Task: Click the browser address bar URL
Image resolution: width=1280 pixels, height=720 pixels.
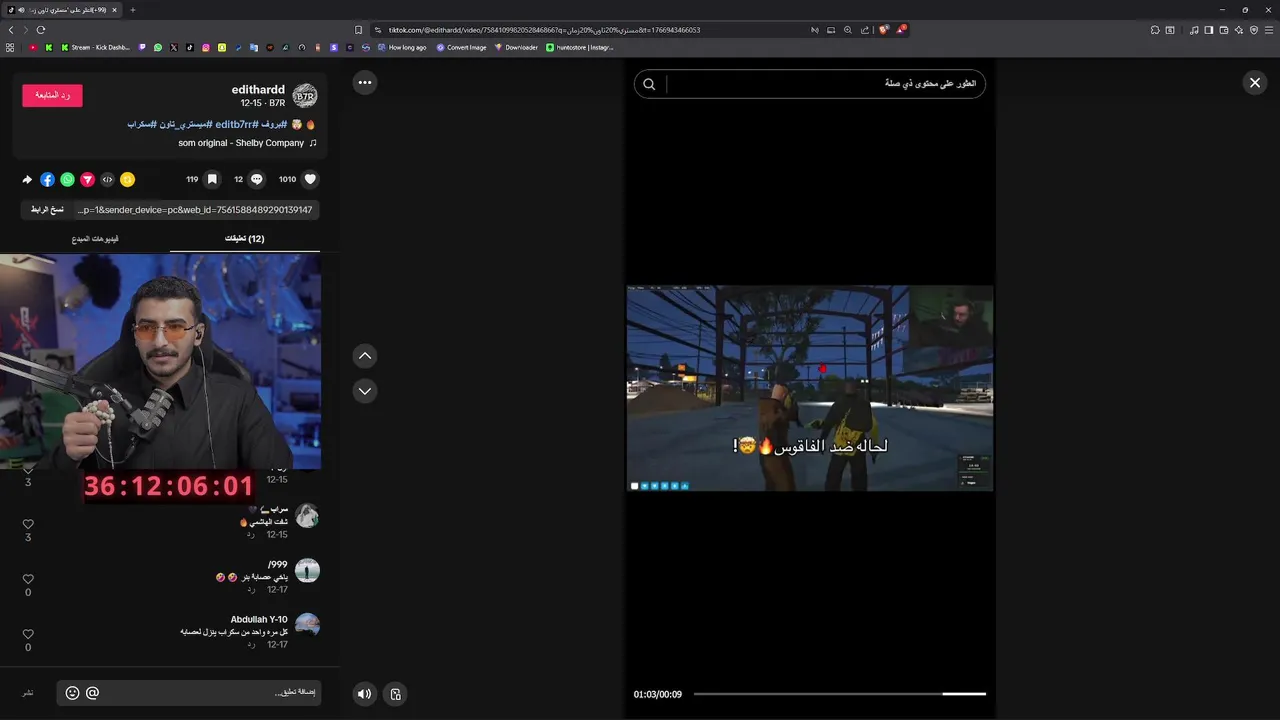Action: point(545,30)
